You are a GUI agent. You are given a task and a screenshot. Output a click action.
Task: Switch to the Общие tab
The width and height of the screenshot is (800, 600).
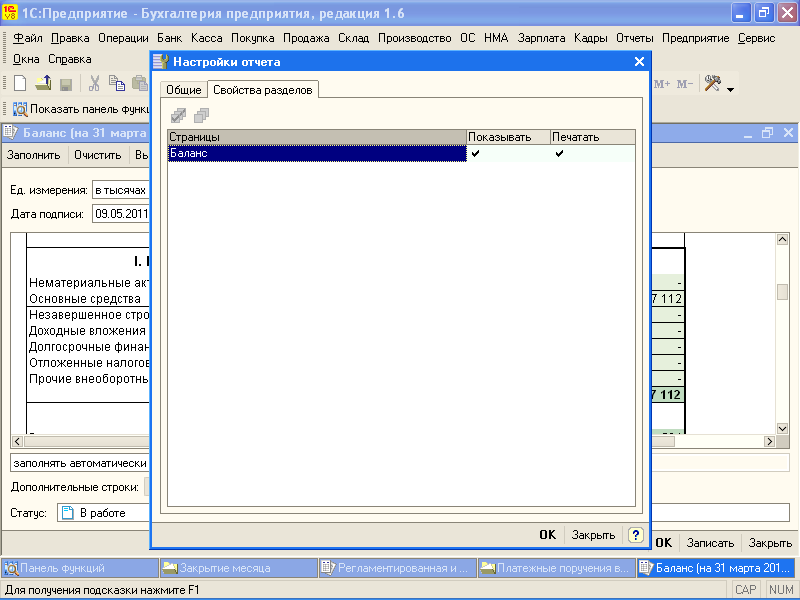pyautogui.click(x=184, y=90)
